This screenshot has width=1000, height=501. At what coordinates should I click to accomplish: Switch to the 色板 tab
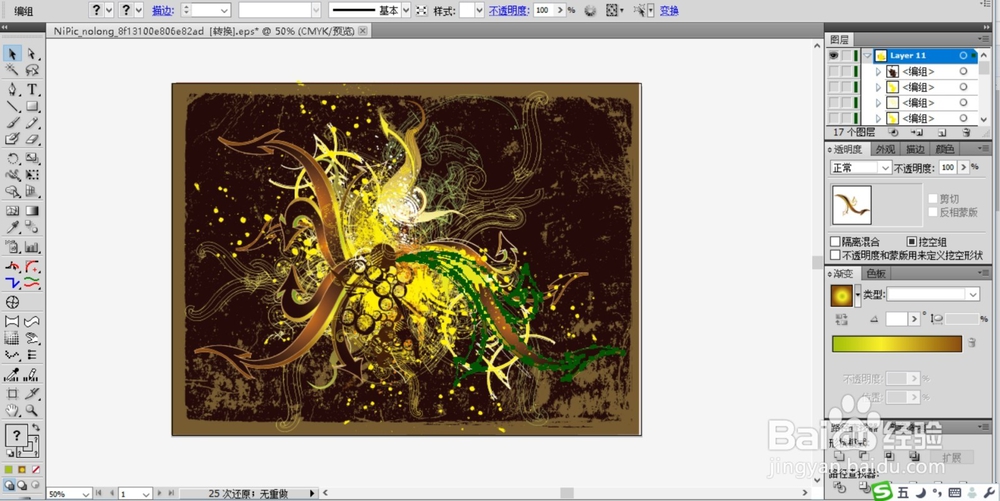[876, 273]
